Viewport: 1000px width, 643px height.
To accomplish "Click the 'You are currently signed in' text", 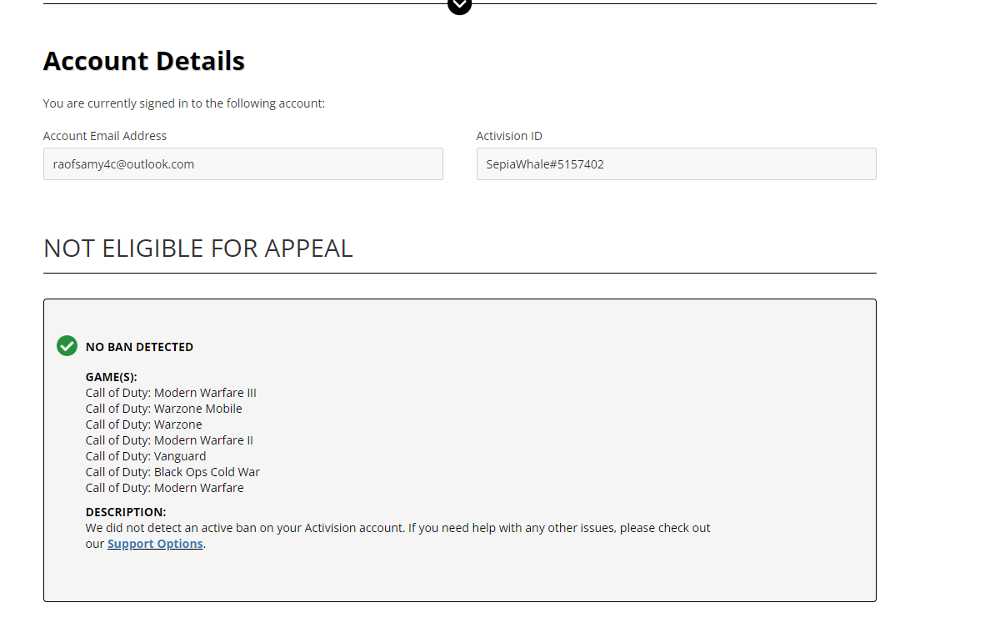I will click(184, 103).
